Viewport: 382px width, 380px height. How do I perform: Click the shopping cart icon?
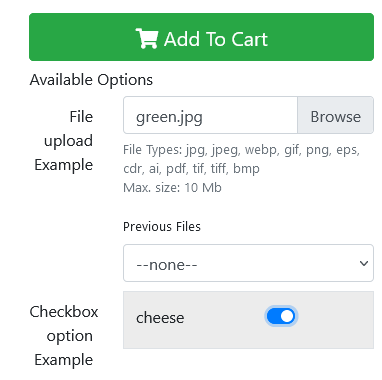click(x=147, y=39)
